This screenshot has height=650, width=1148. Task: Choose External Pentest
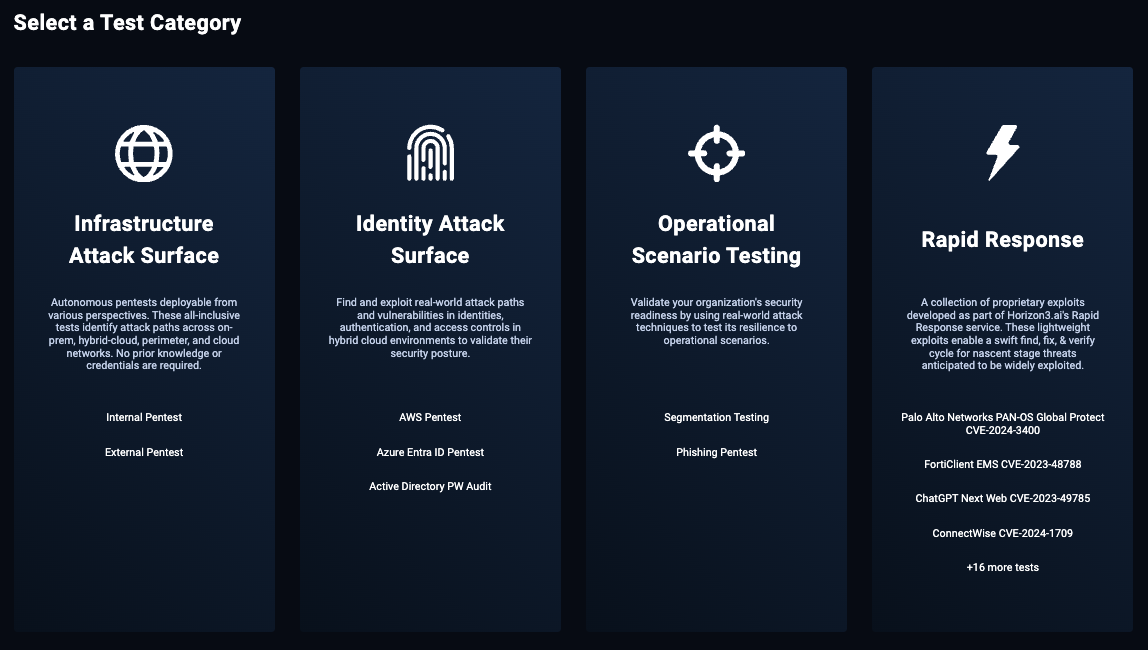[144, 452]
